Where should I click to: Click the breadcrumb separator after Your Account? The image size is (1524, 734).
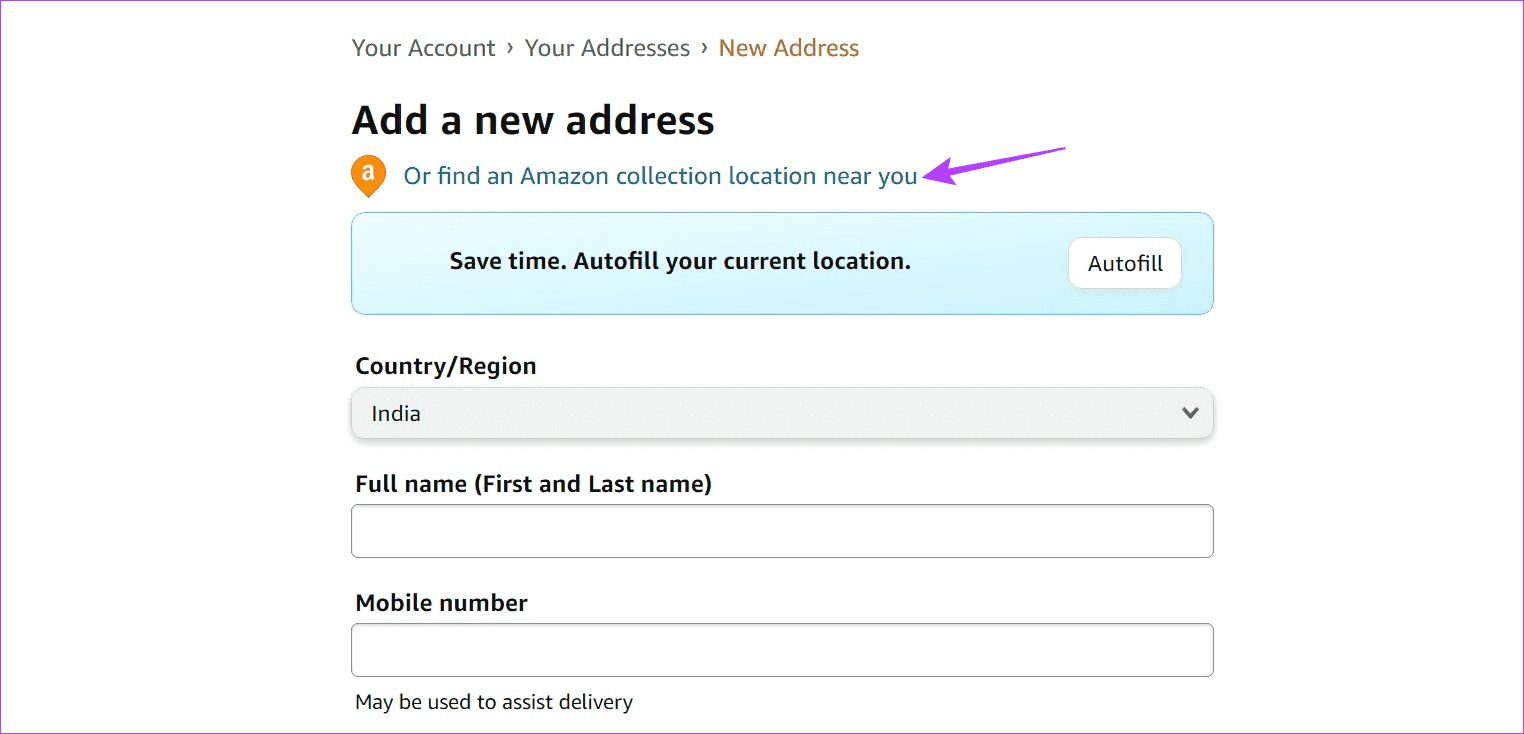point(510,48)
